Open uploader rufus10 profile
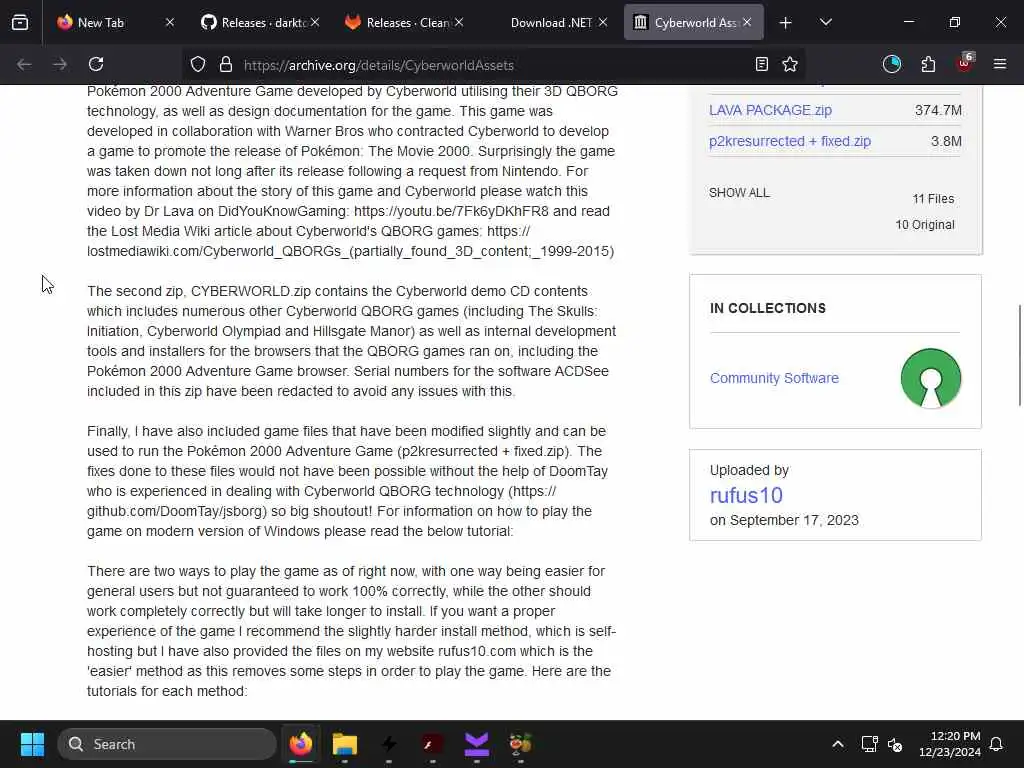 (746, 495)
